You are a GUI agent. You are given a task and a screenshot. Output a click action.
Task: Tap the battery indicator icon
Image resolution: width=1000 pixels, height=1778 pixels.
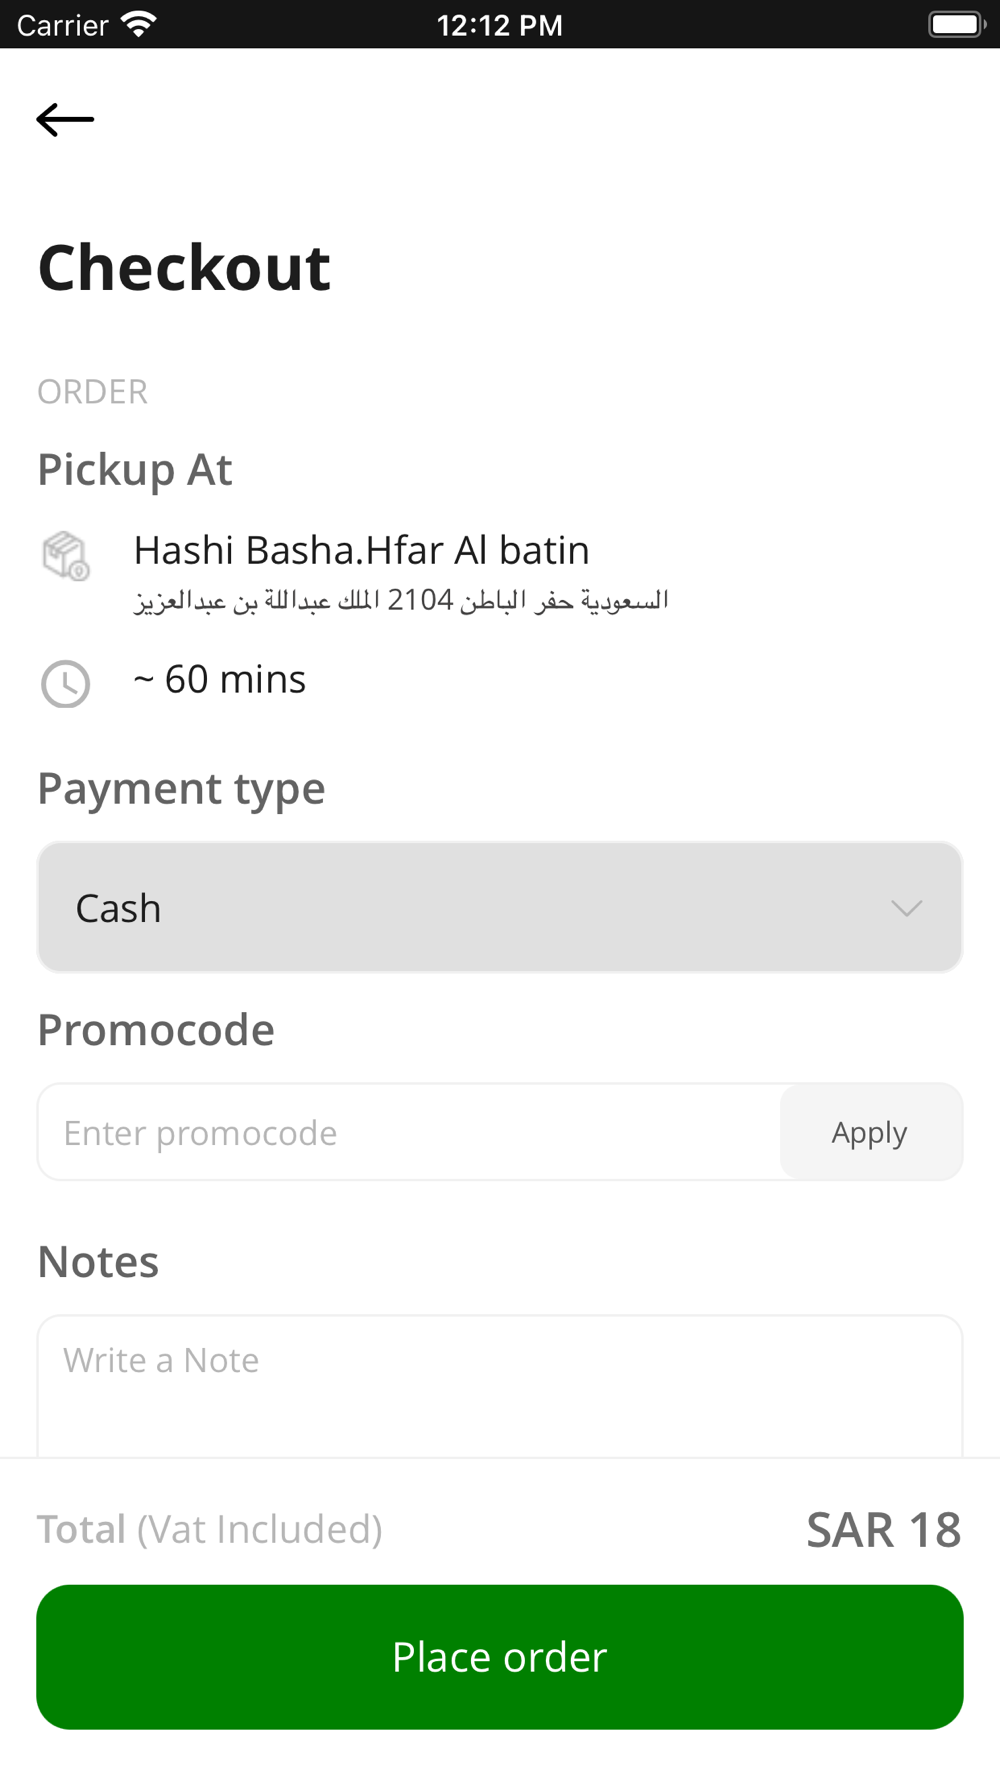[x=957, y=24]
